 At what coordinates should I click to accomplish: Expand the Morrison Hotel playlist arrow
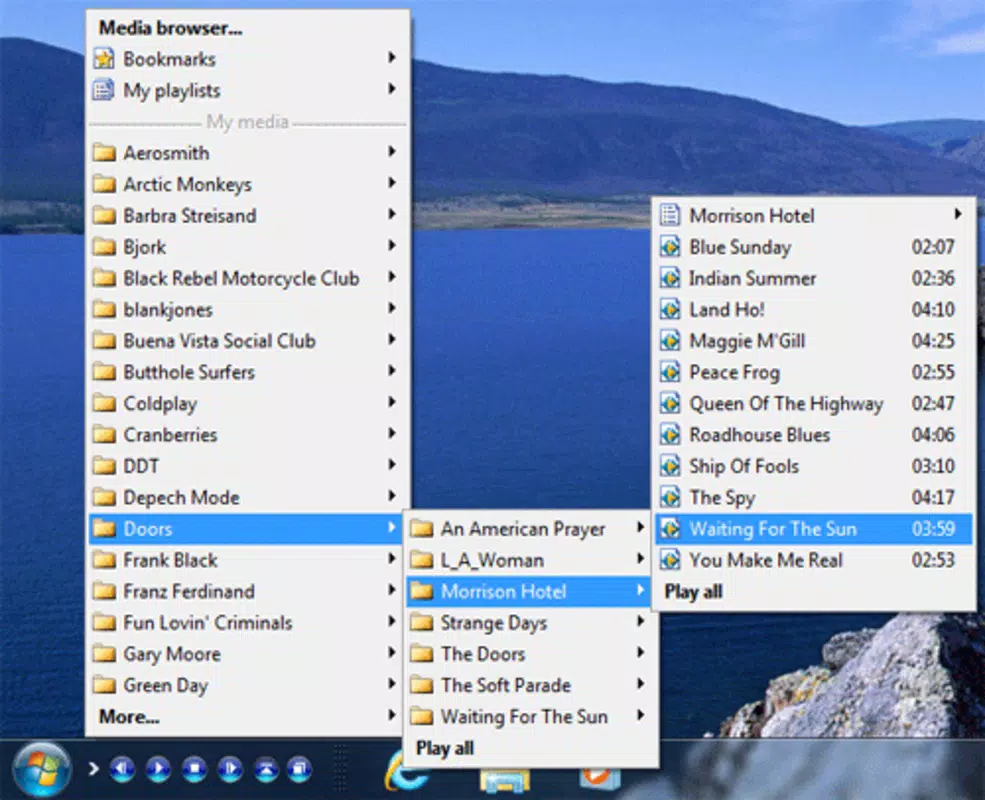[x=957, y=214]
